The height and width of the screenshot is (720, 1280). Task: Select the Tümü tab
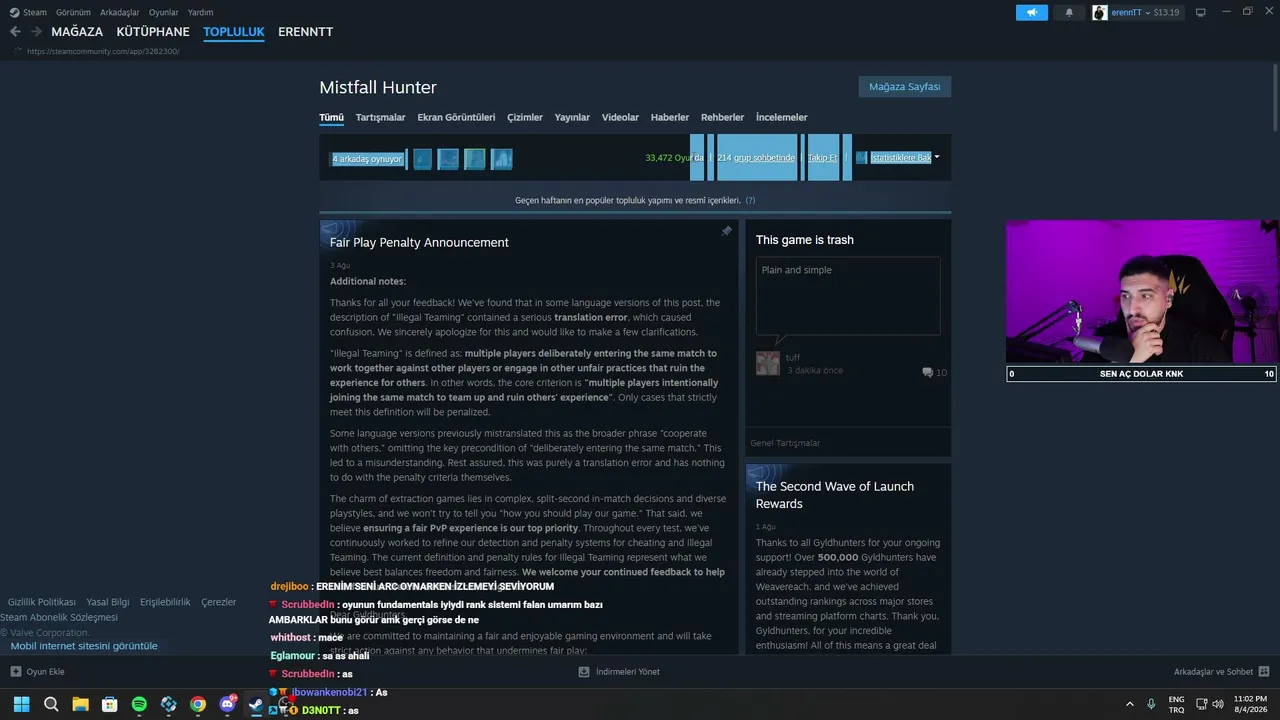(331, 117)
